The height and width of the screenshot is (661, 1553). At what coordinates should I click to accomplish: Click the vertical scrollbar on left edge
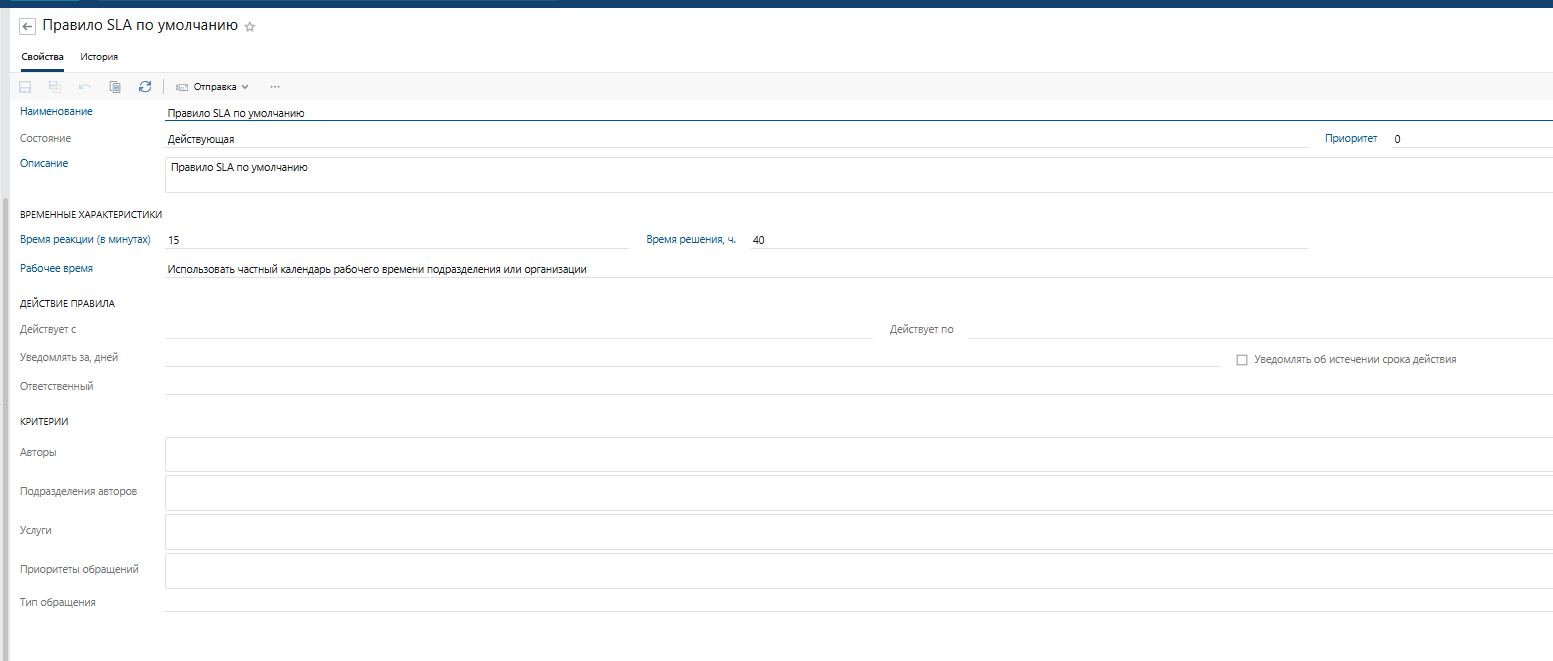[x=6, y=400]
